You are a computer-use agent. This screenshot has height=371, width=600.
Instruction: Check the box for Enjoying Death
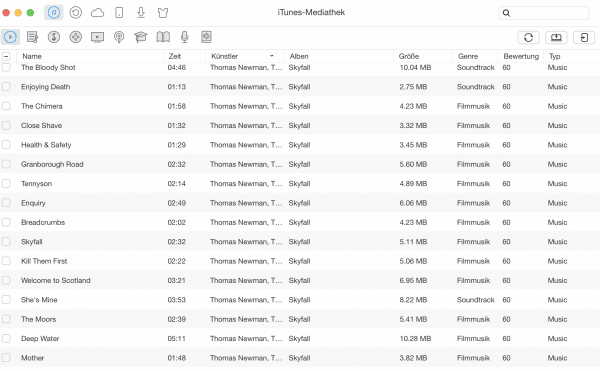click(x=6, y=87)
